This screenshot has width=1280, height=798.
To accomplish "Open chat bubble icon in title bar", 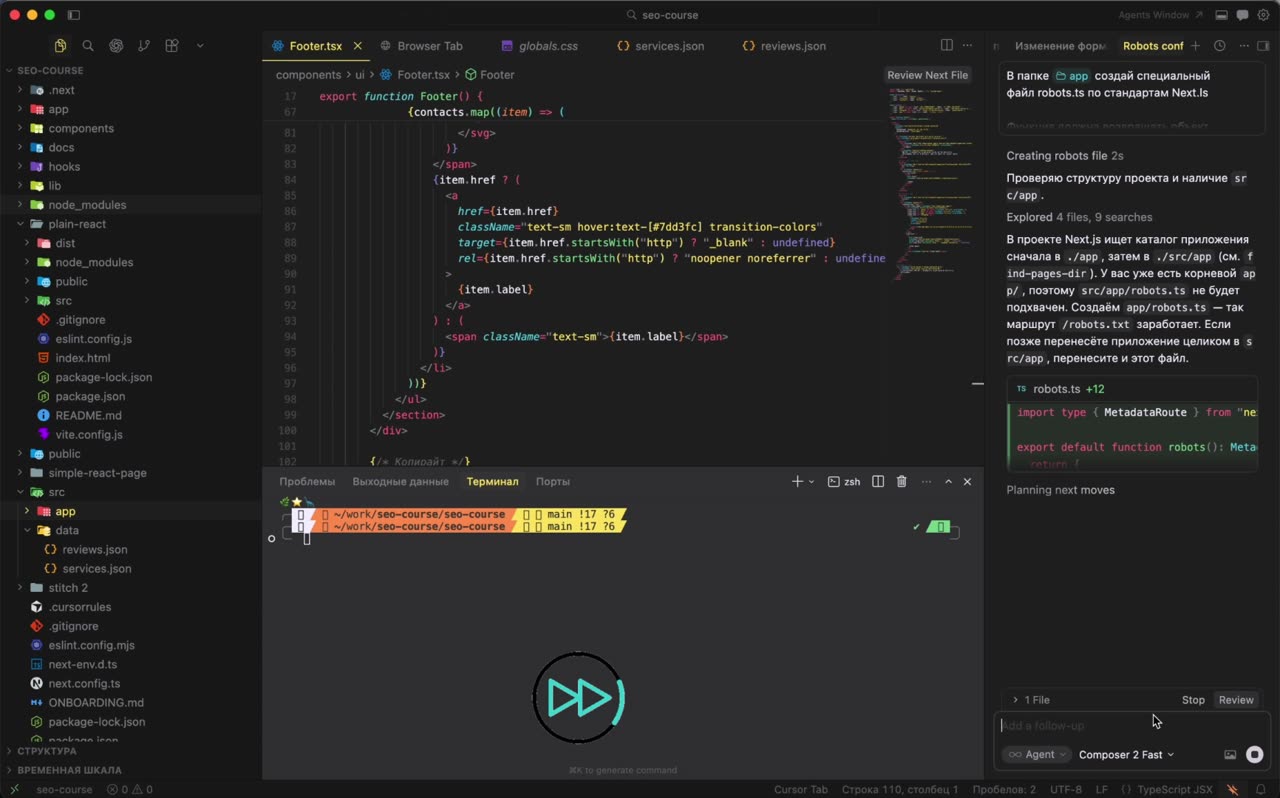I will (x=1242, y=15).
